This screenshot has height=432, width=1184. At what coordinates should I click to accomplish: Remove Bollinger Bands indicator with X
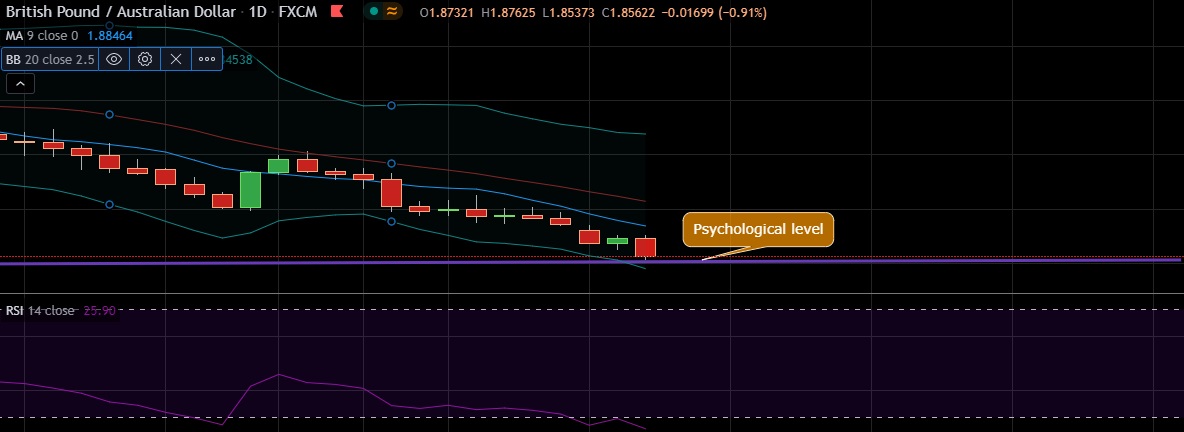[176, 59]
